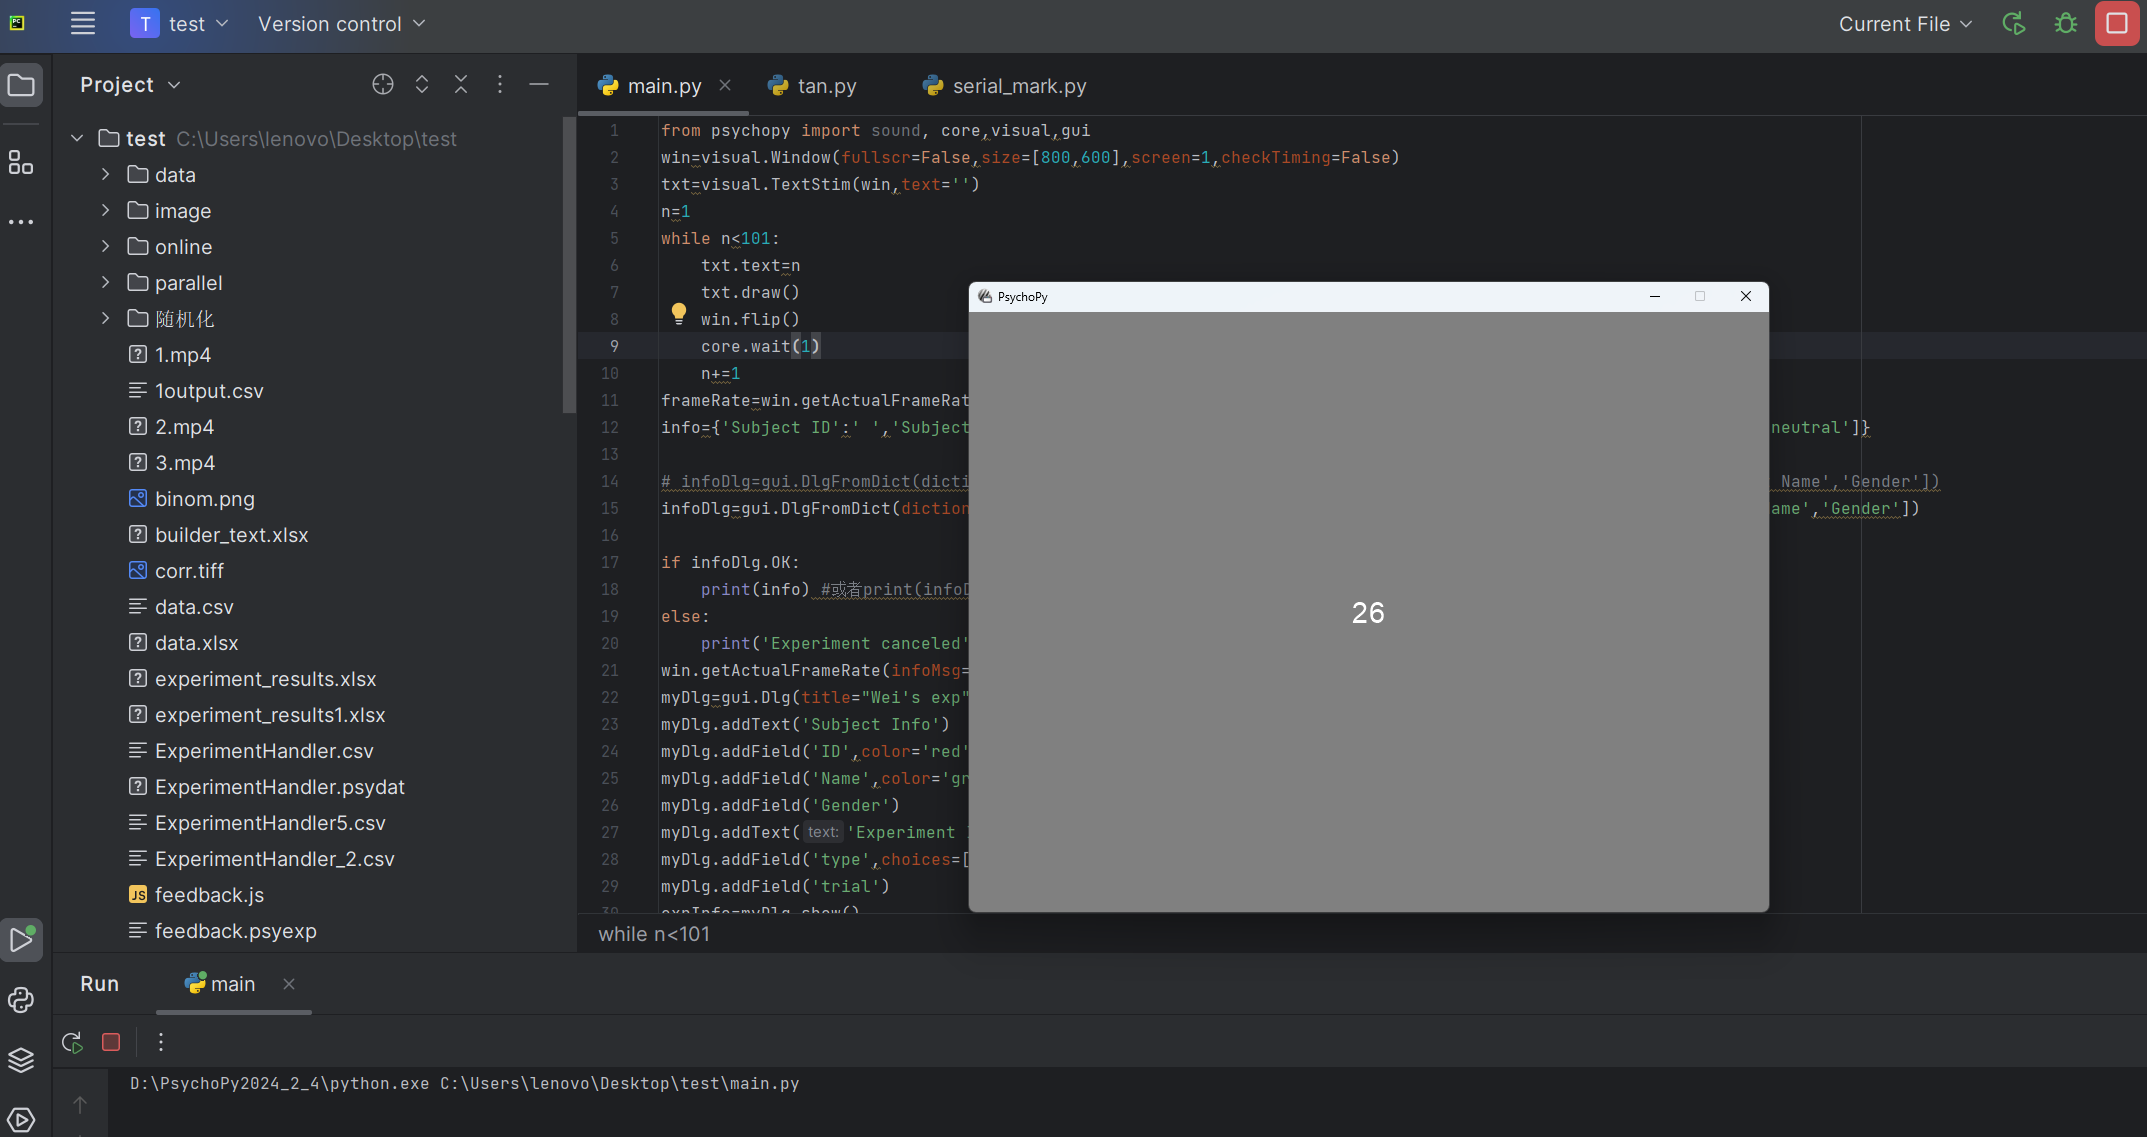Viewport: 2147px width, 1137px height.
Task: Click the yellow lightbulb intention icon
Action: 679,314
